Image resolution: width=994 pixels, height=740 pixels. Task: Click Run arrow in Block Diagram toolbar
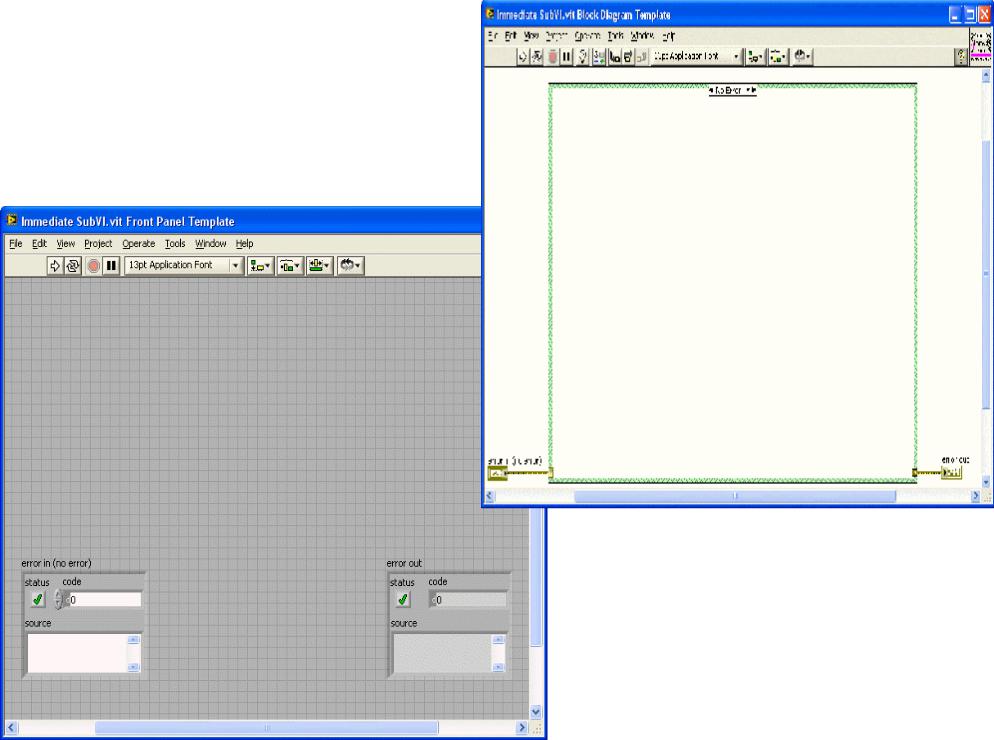tap(522, 57)
